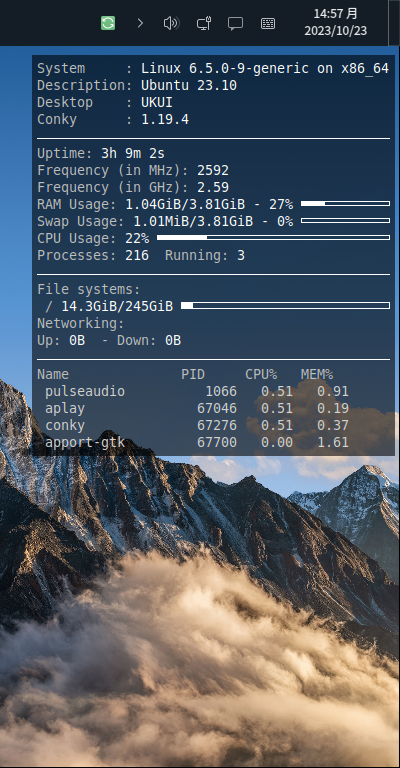This screenshot has height=768, width=400.
Task: Open the notification message bubble icon
Action: [x=235, y=24]
